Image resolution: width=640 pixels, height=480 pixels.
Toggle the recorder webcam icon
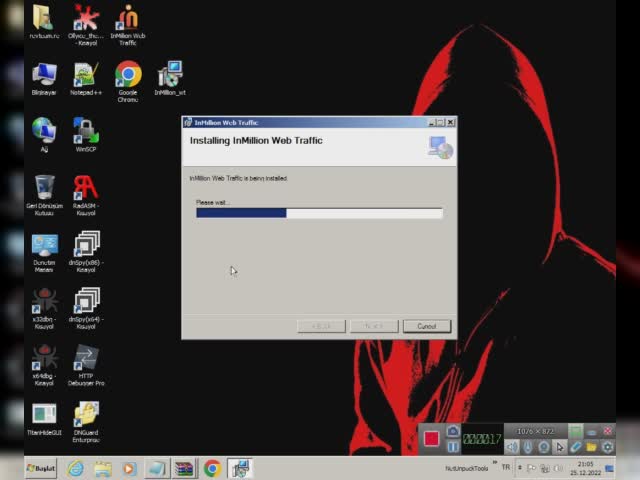(543, 447)
